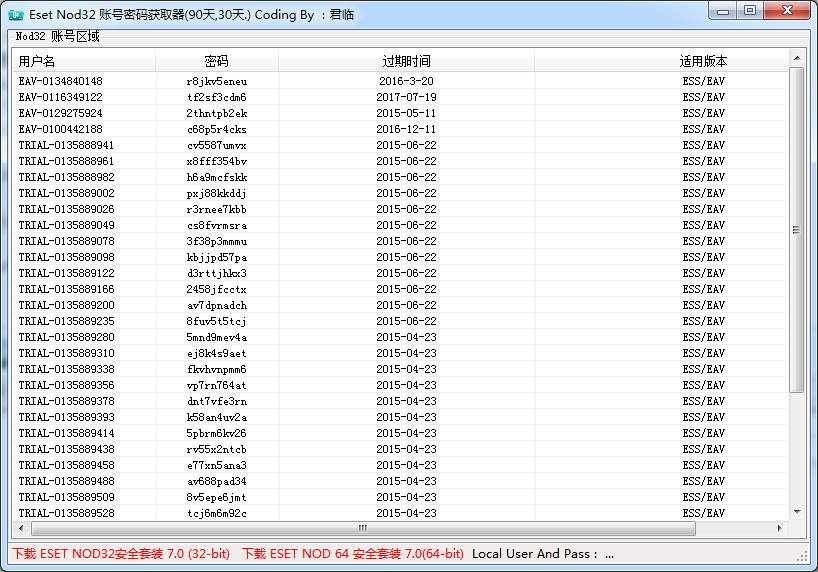Click expiry date 2015-05-11

click(406, 113)
